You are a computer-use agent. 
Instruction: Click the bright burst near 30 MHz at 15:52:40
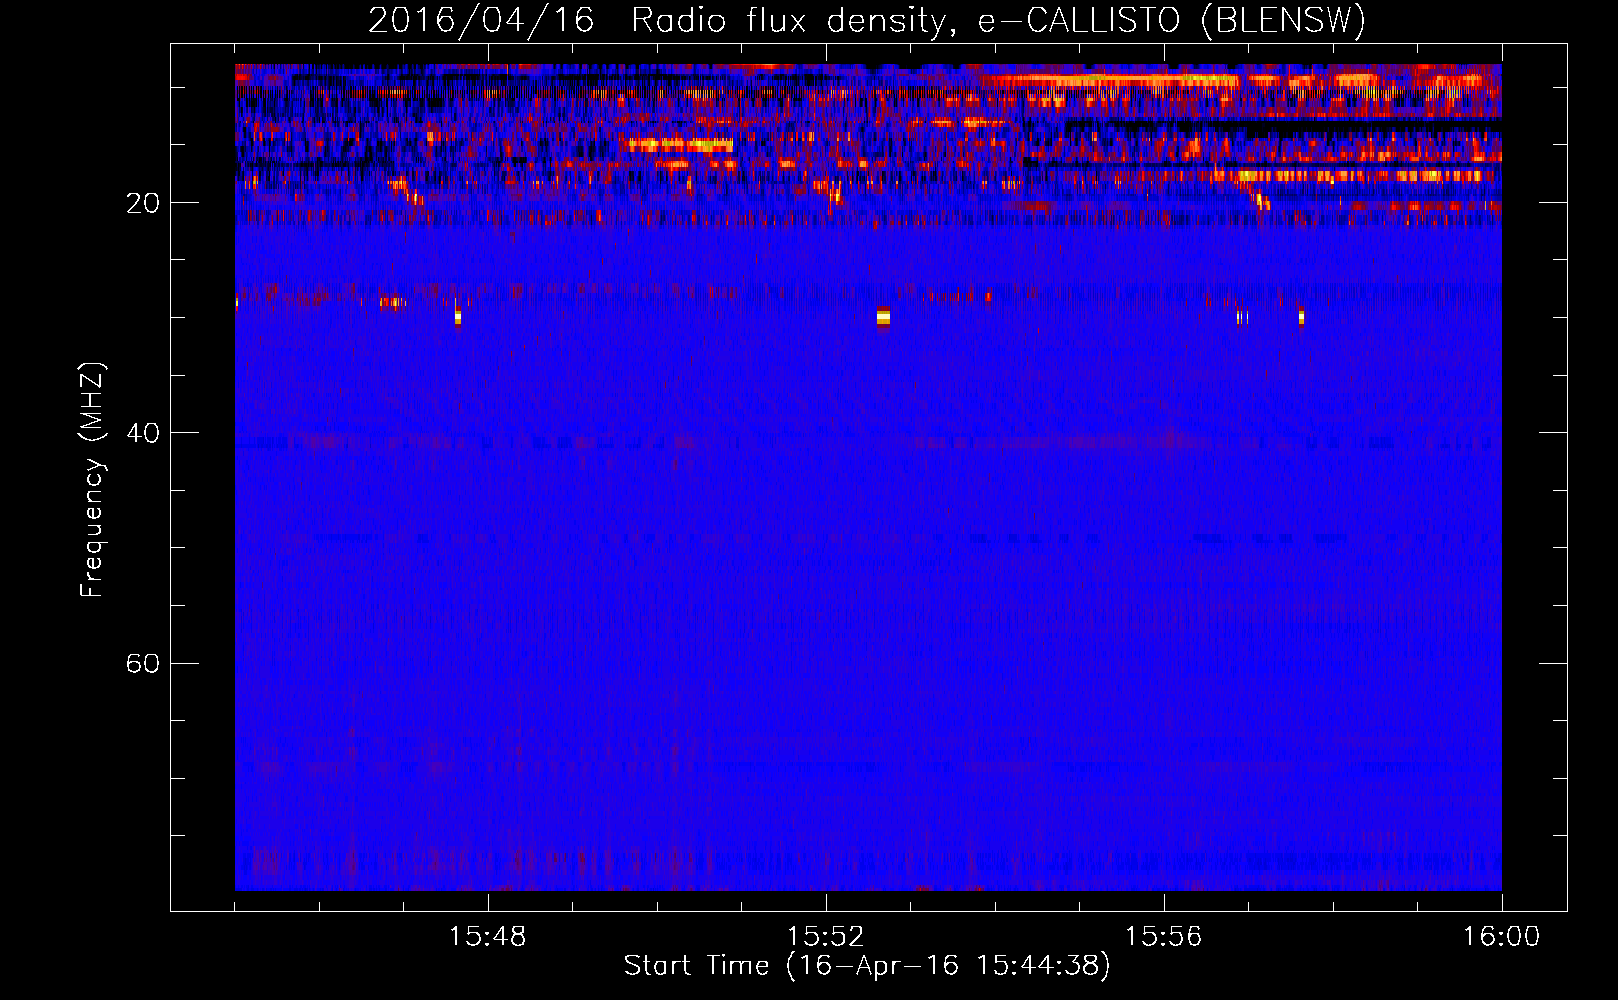pos(883,317)
